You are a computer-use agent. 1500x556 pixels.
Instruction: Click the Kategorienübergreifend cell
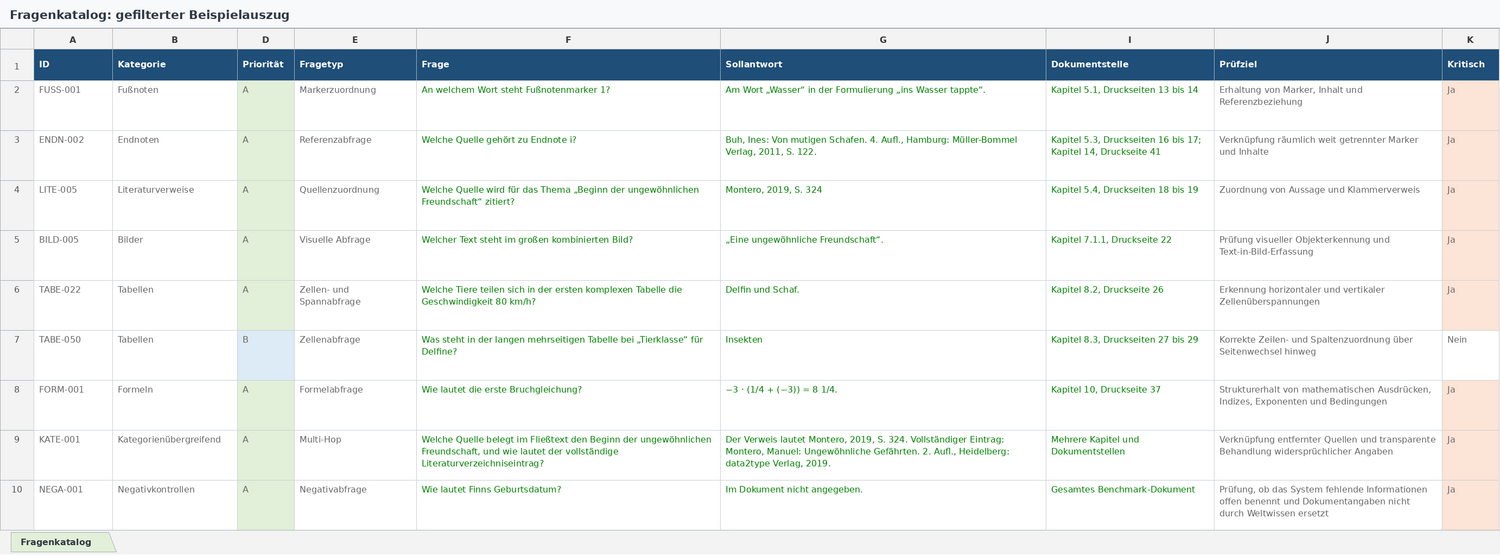pyautogui.click(x=175, y=456)
